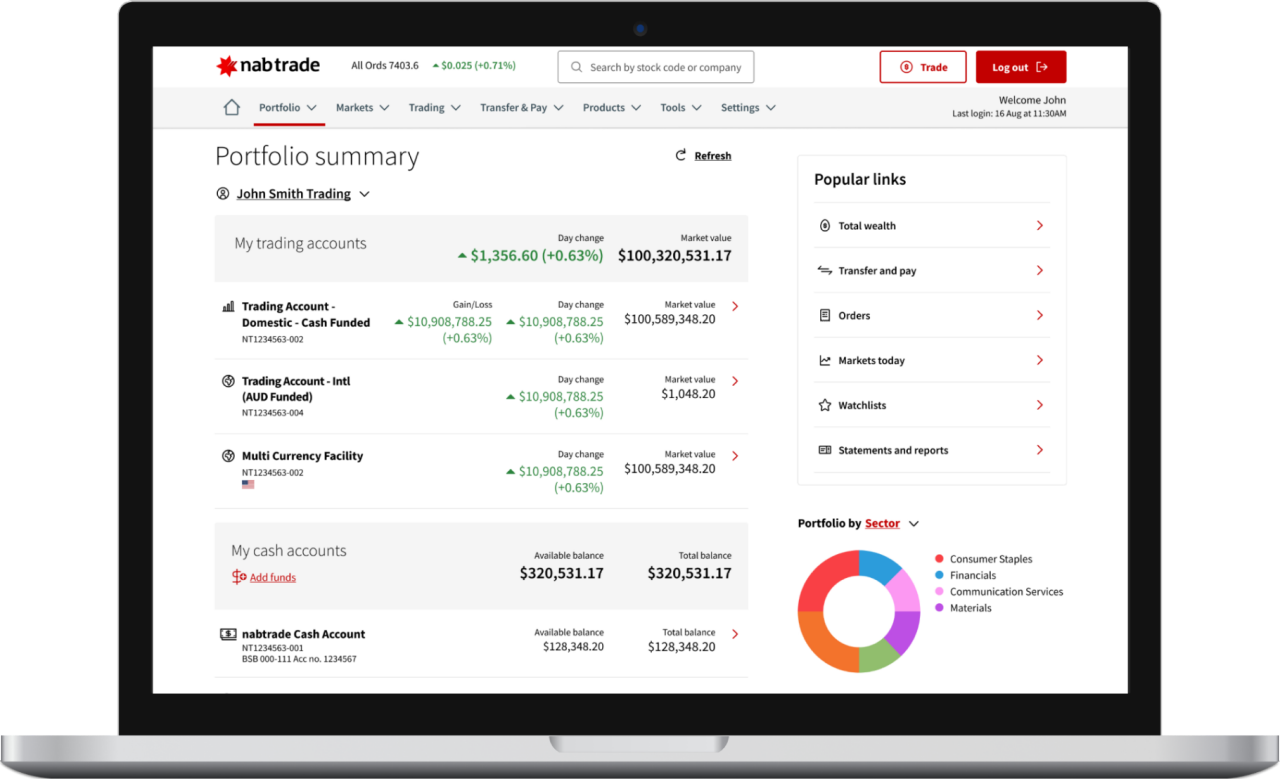Click the US flag icon under Multi Currency Facility
Screen dimensions: 1280x779
tap(248, 484)
